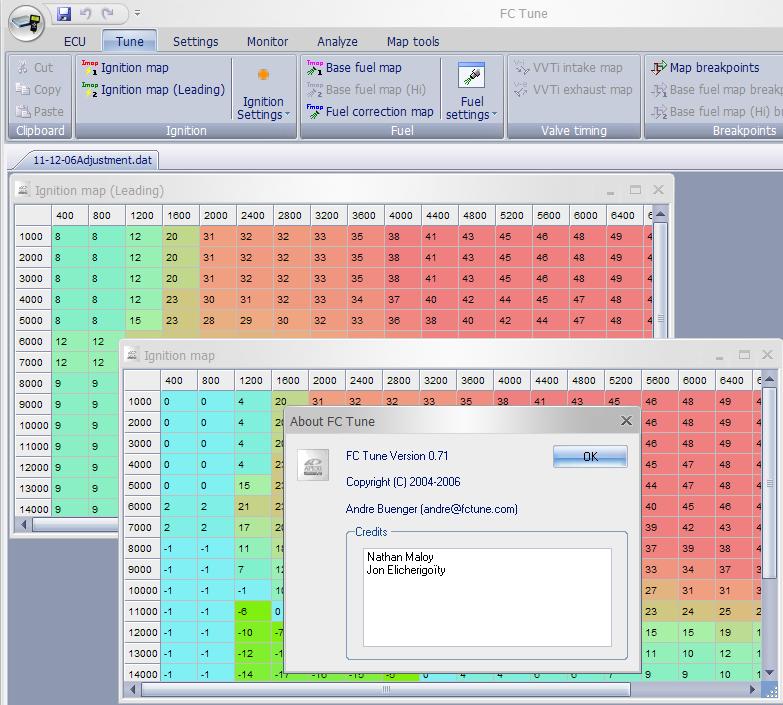Open Map breakpoints in Breakpoints group
The width and height of the screenshot is (783, 705).
pyautogui.click(x=705, y=67)
